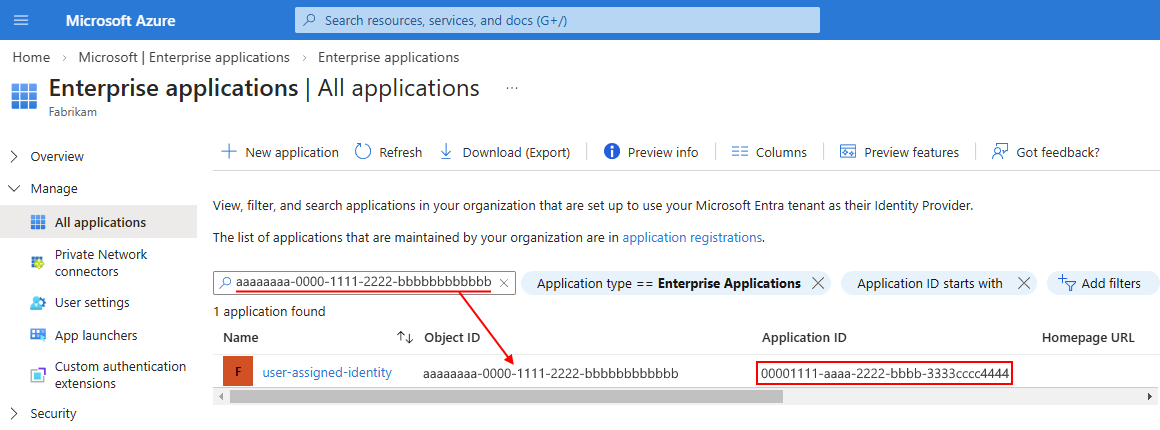
Task: Click the Custom authentication extensions icon
Action: (x=38, y=374)
